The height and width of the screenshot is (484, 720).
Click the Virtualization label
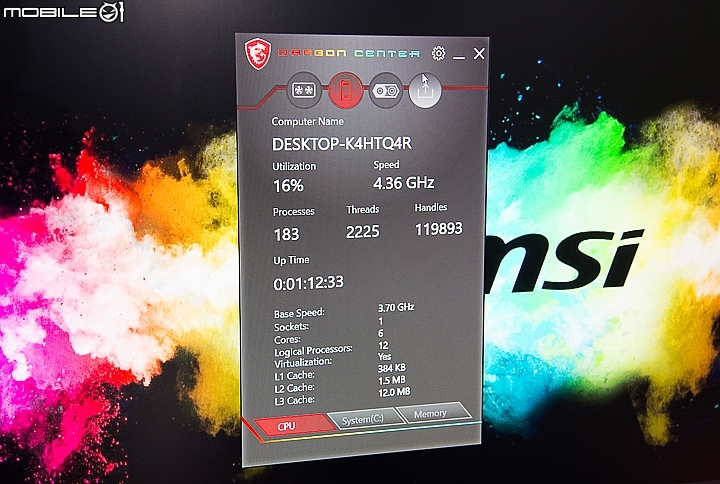[x=303, y=363]
